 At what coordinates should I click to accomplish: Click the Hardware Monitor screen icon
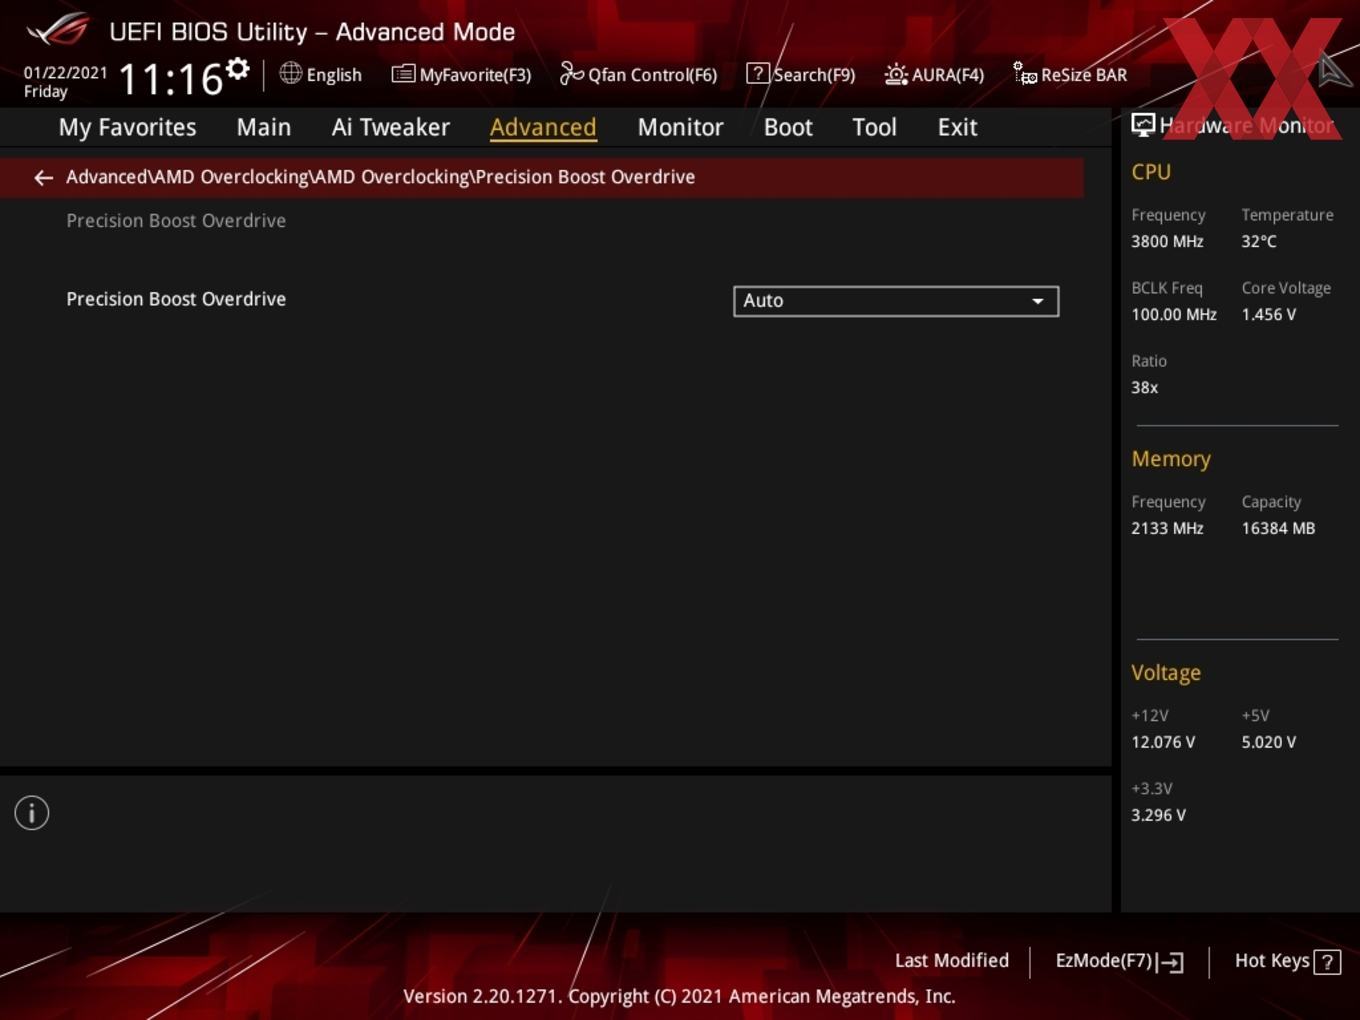1143,125
